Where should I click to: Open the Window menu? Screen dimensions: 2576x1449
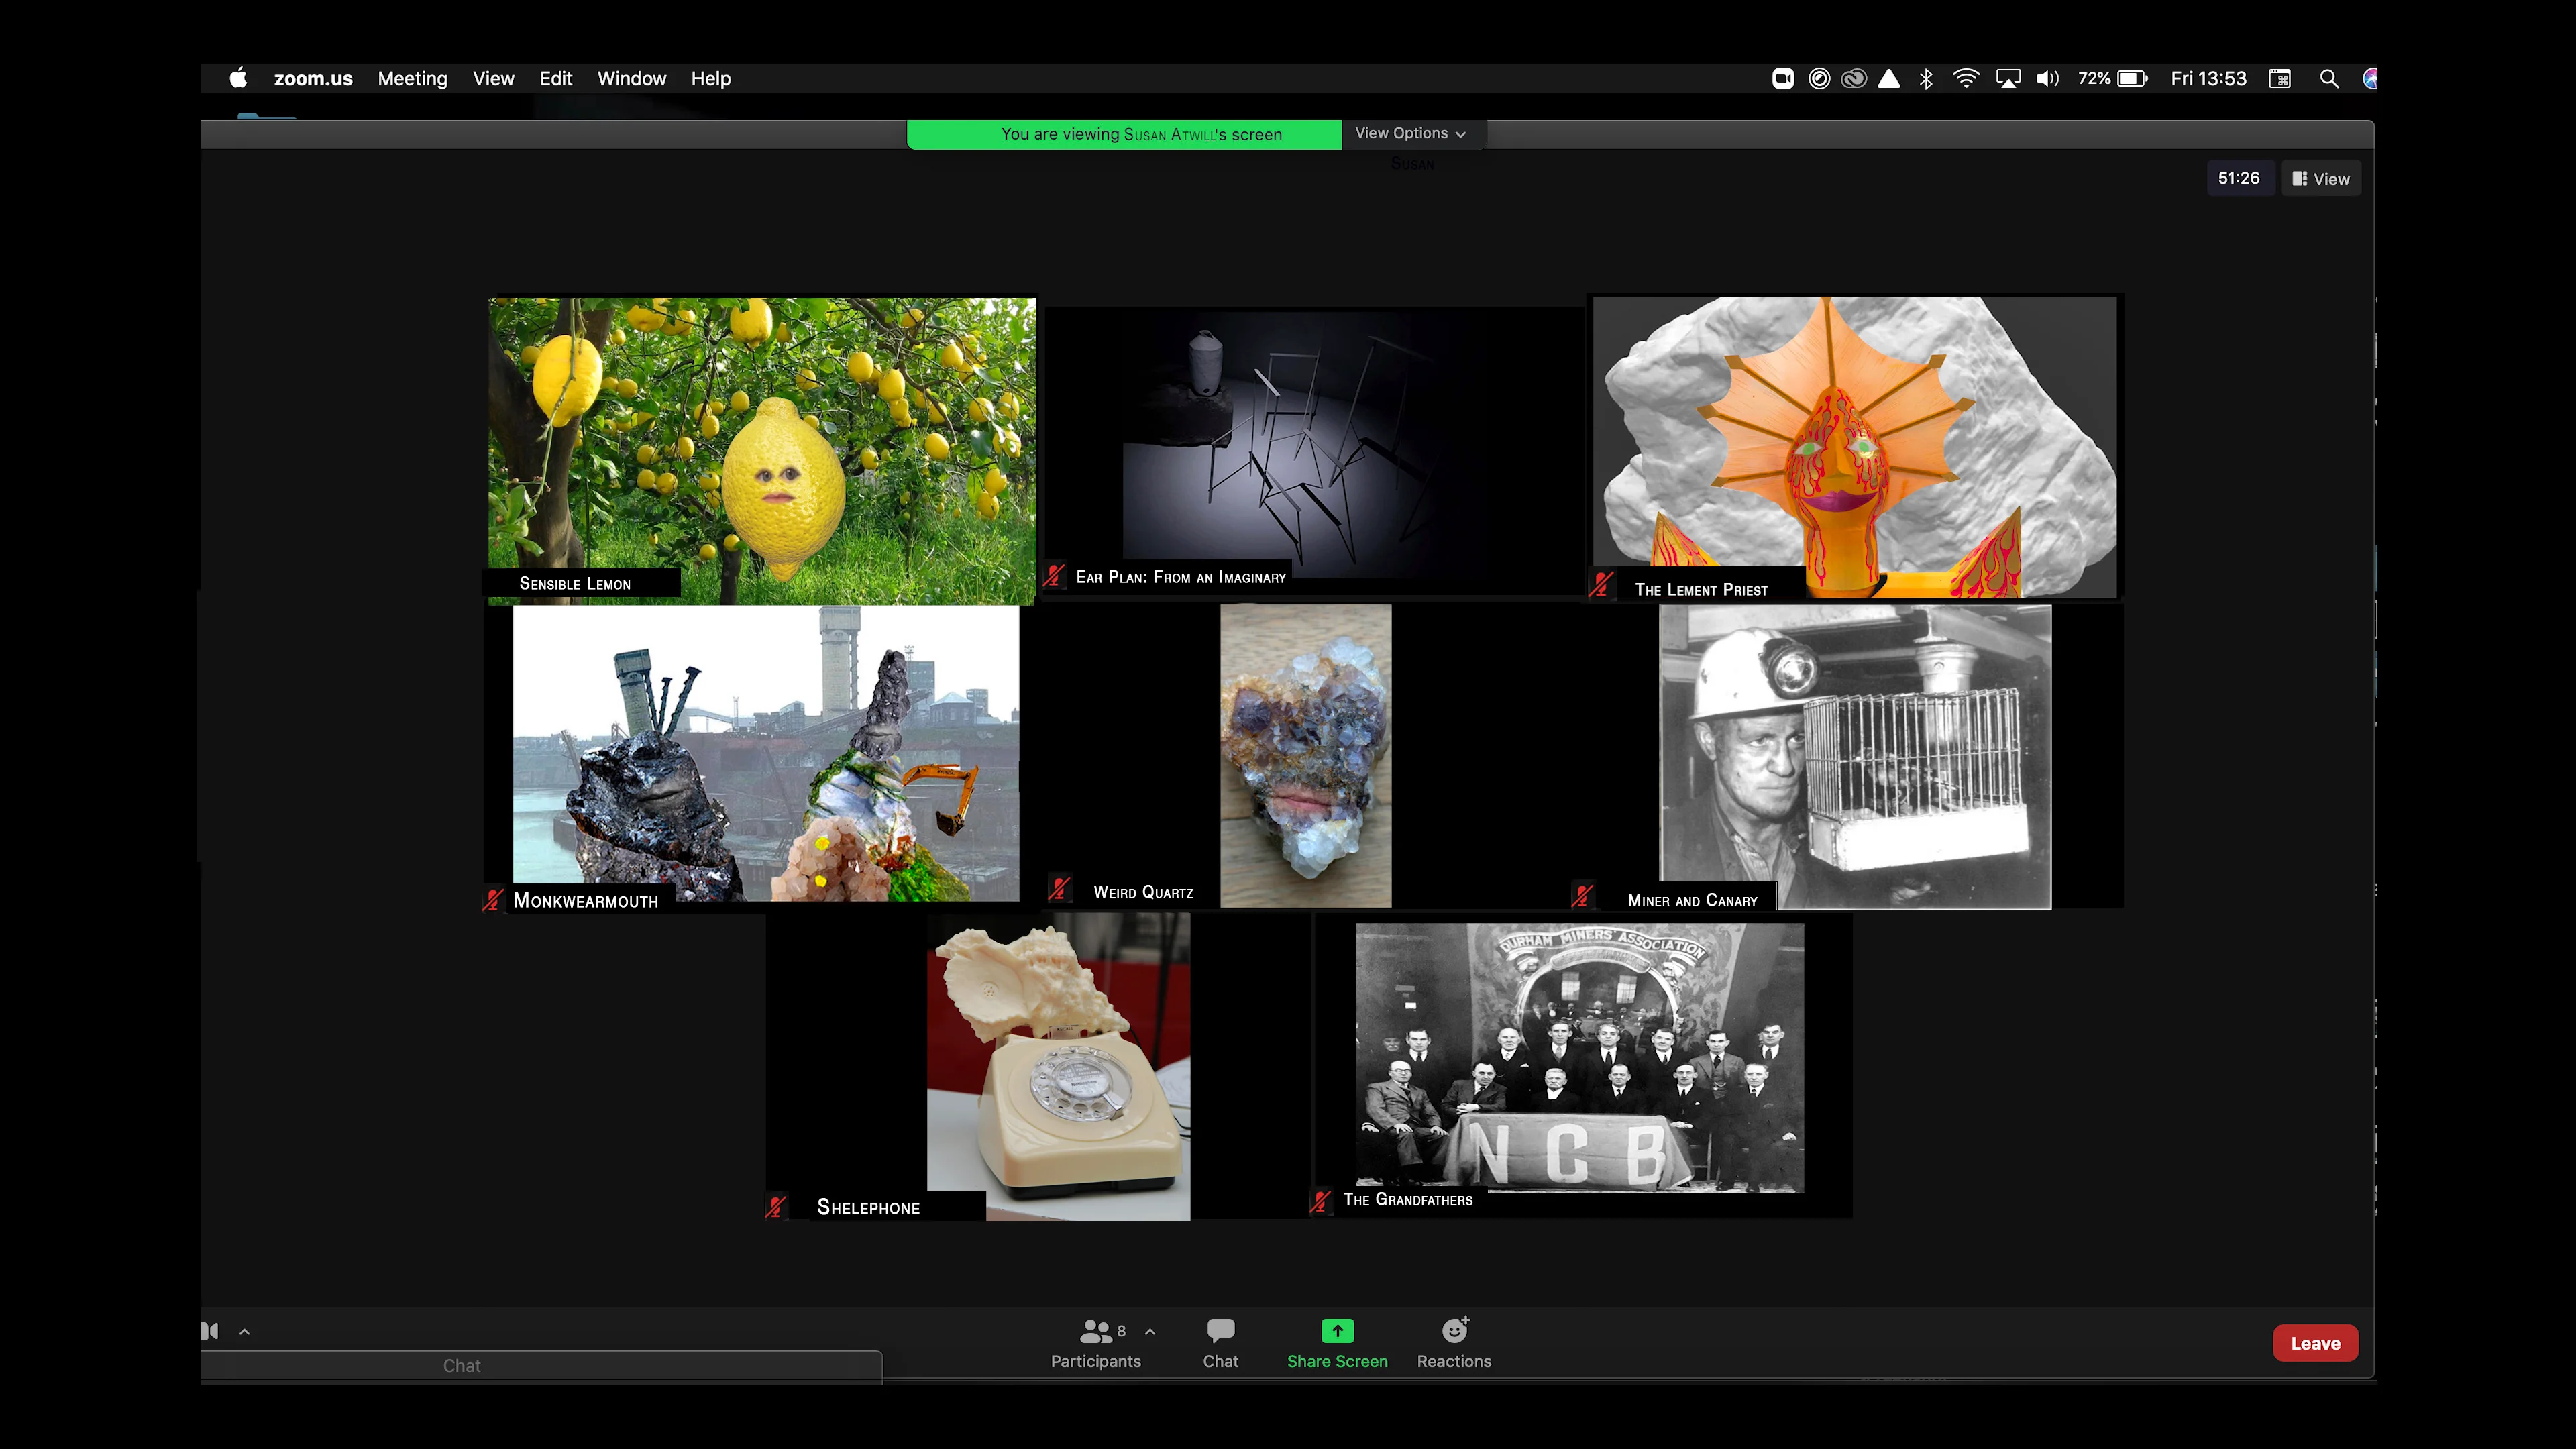[x=631, y=79]
